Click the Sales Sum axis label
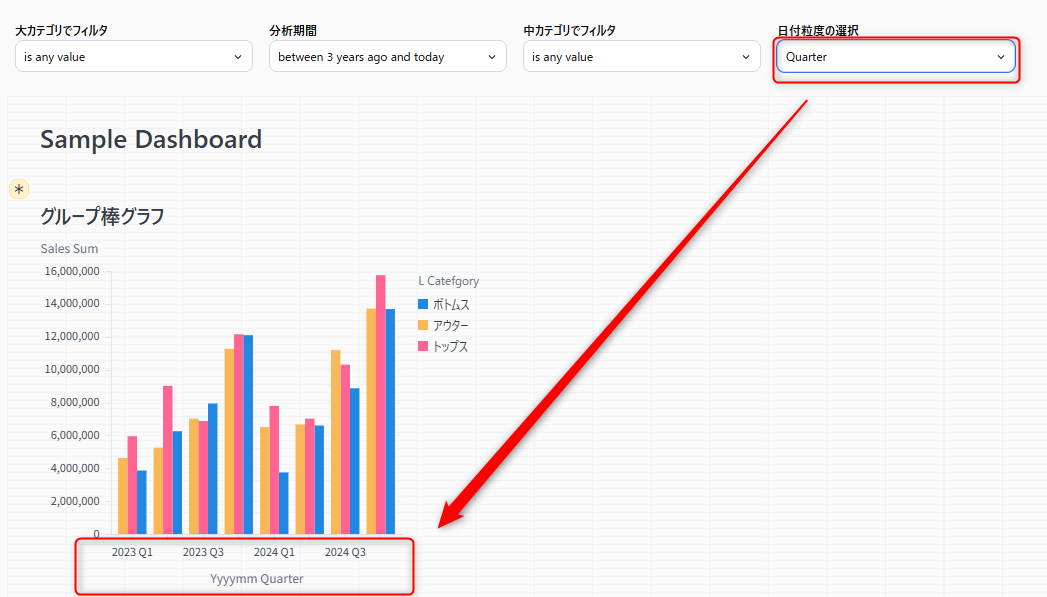 pos(69,248)
